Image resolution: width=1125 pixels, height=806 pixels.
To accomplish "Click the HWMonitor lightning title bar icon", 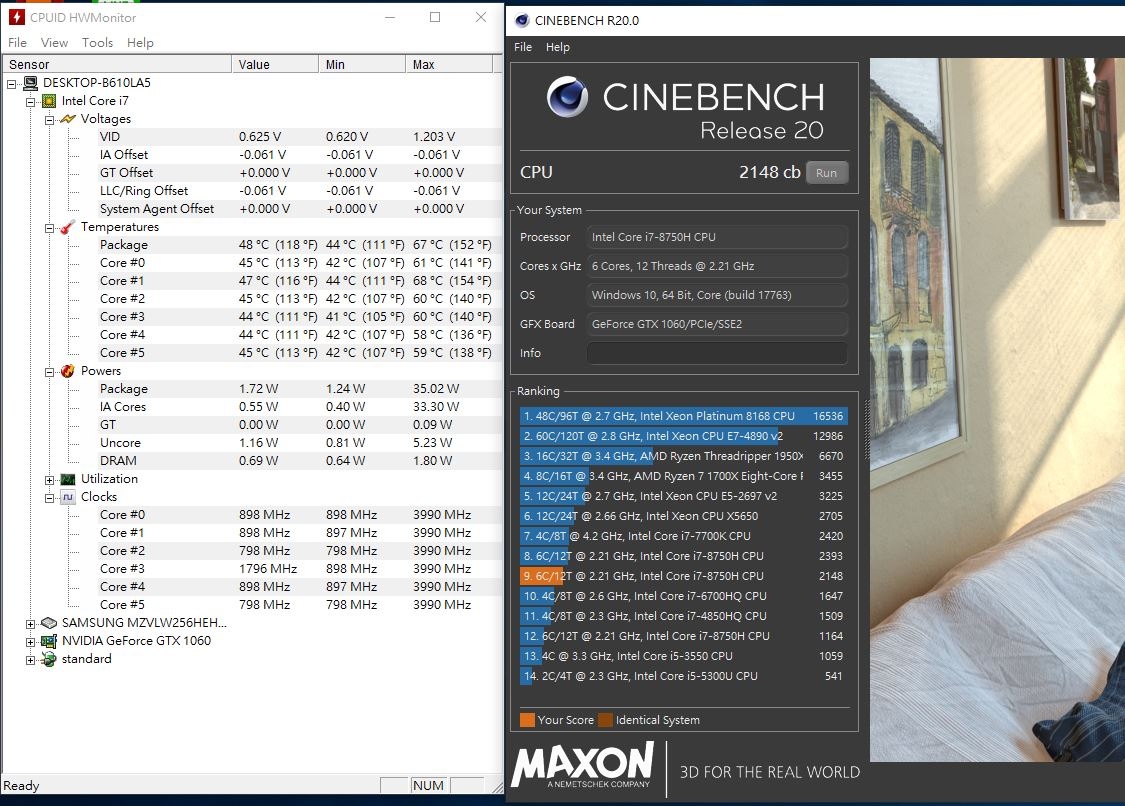I will click(16, 17).
